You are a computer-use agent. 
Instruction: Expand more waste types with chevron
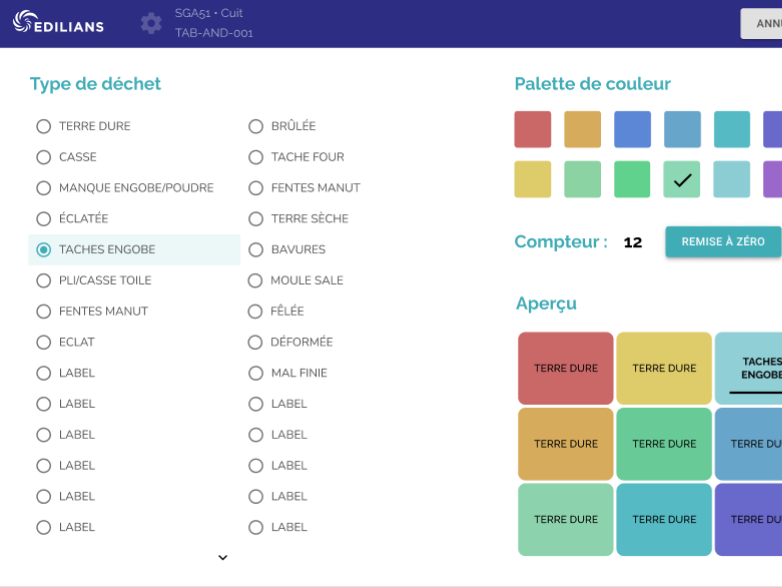[x=223, y=557]
